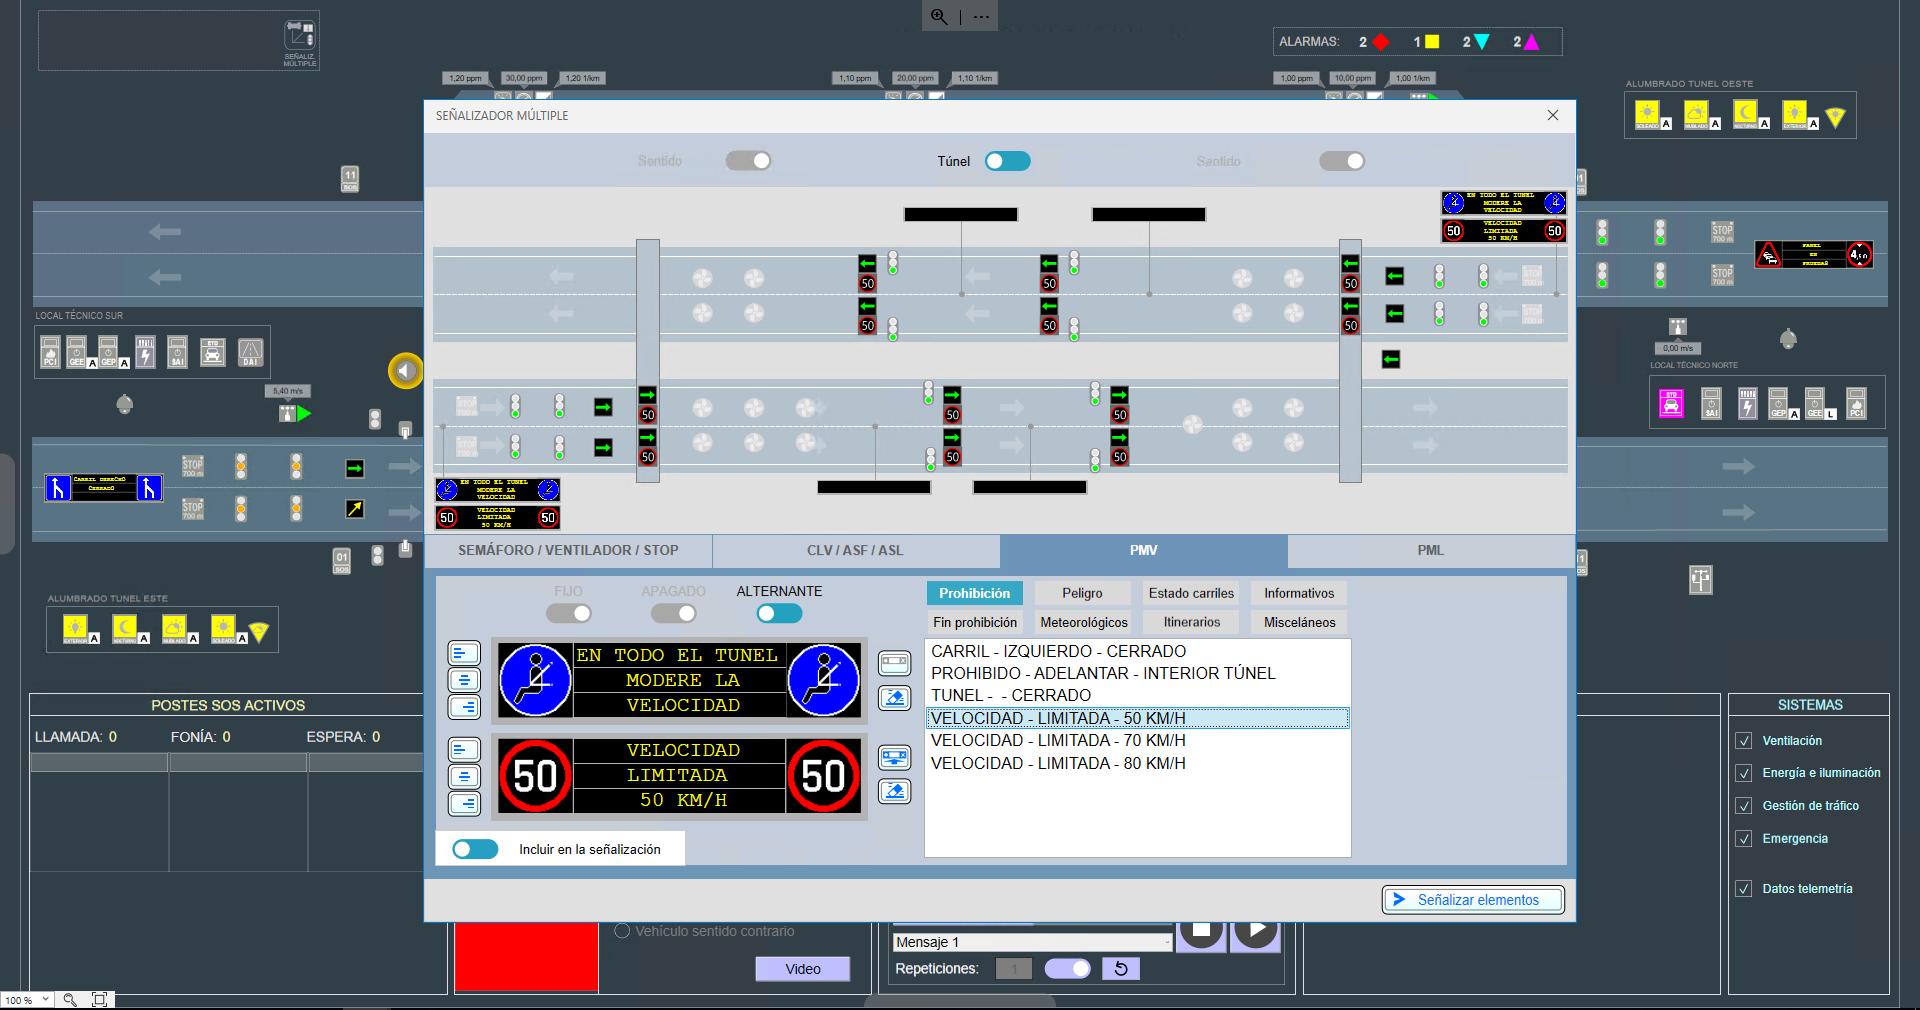The height and width of the screenshot is (1010, 1920).
Task: Uncheck Ventilación in the Sistemas panel
Action: point(1744,740)
